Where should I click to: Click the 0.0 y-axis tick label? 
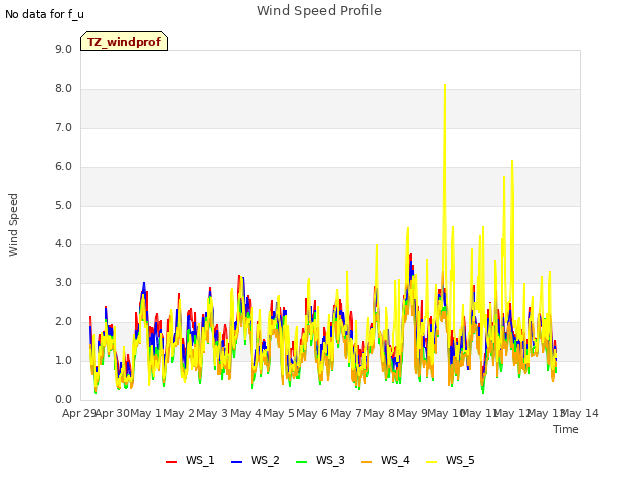click(63, 399)
